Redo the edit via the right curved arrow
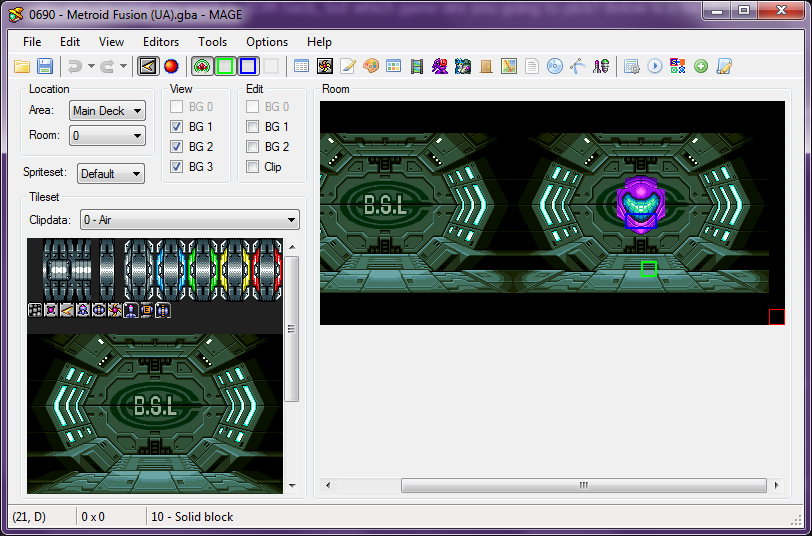The height and width of the screenshot is (536, 812). (107, 66)
